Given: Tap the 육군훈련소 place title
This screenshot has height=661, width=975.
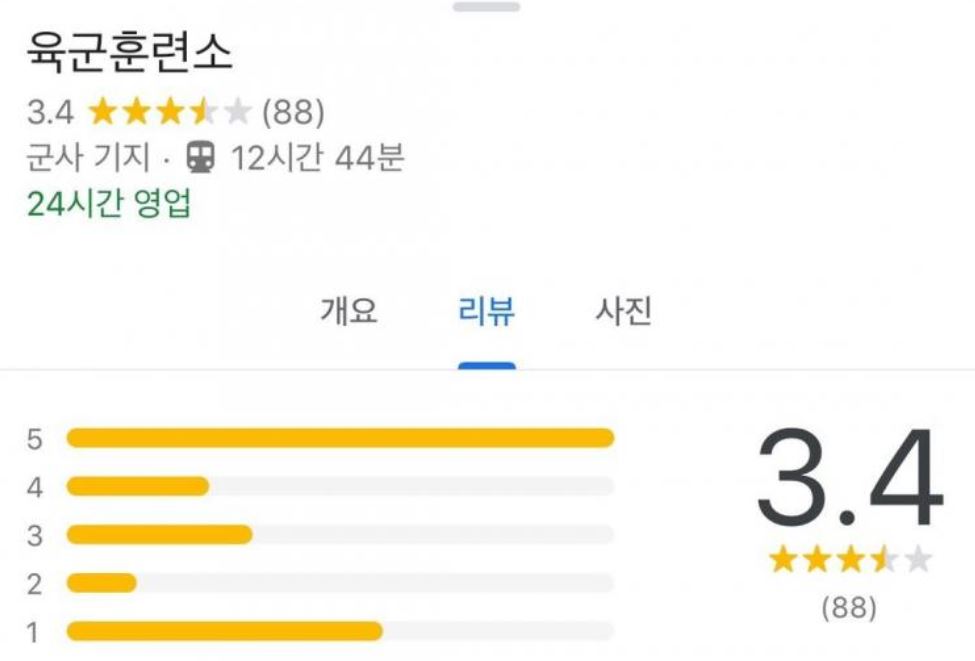Looking at the screenshot, I should pos(129,52).
